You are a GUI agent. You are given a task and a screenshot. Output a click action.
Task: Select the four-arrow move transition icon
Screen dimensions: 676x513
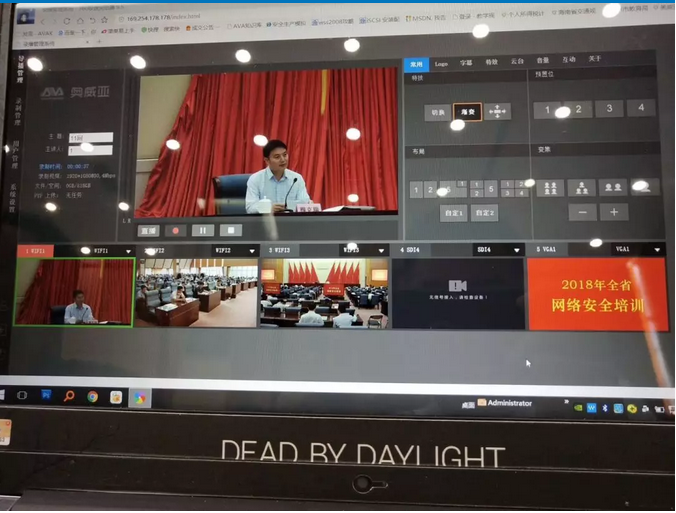497,112
